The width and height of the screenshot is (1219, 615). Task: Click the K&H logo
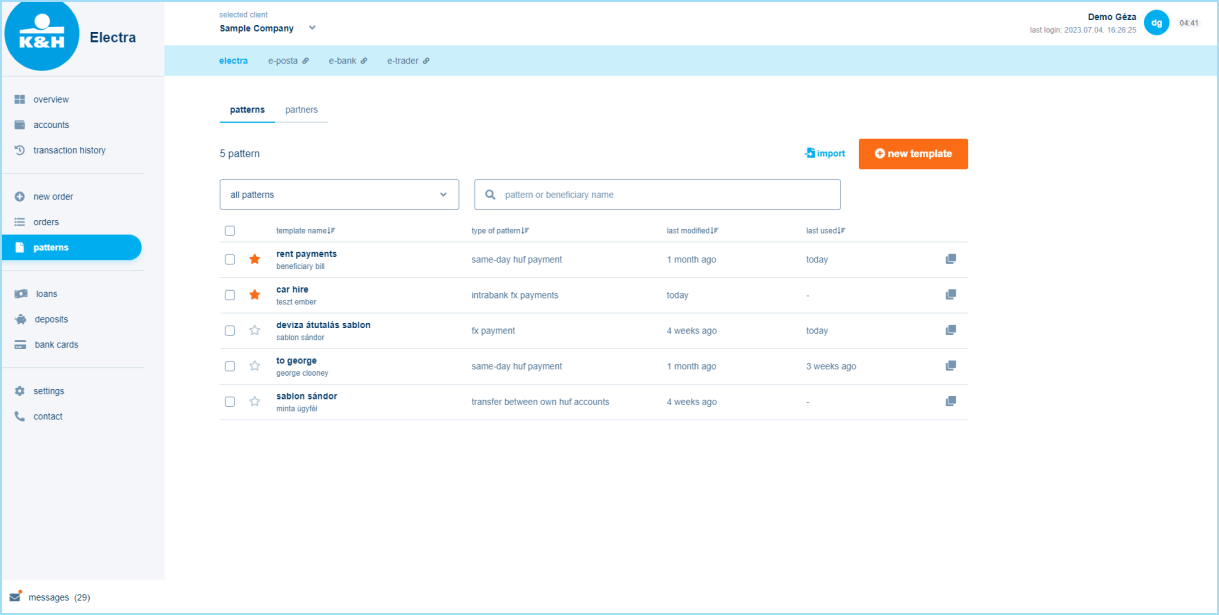42,35
